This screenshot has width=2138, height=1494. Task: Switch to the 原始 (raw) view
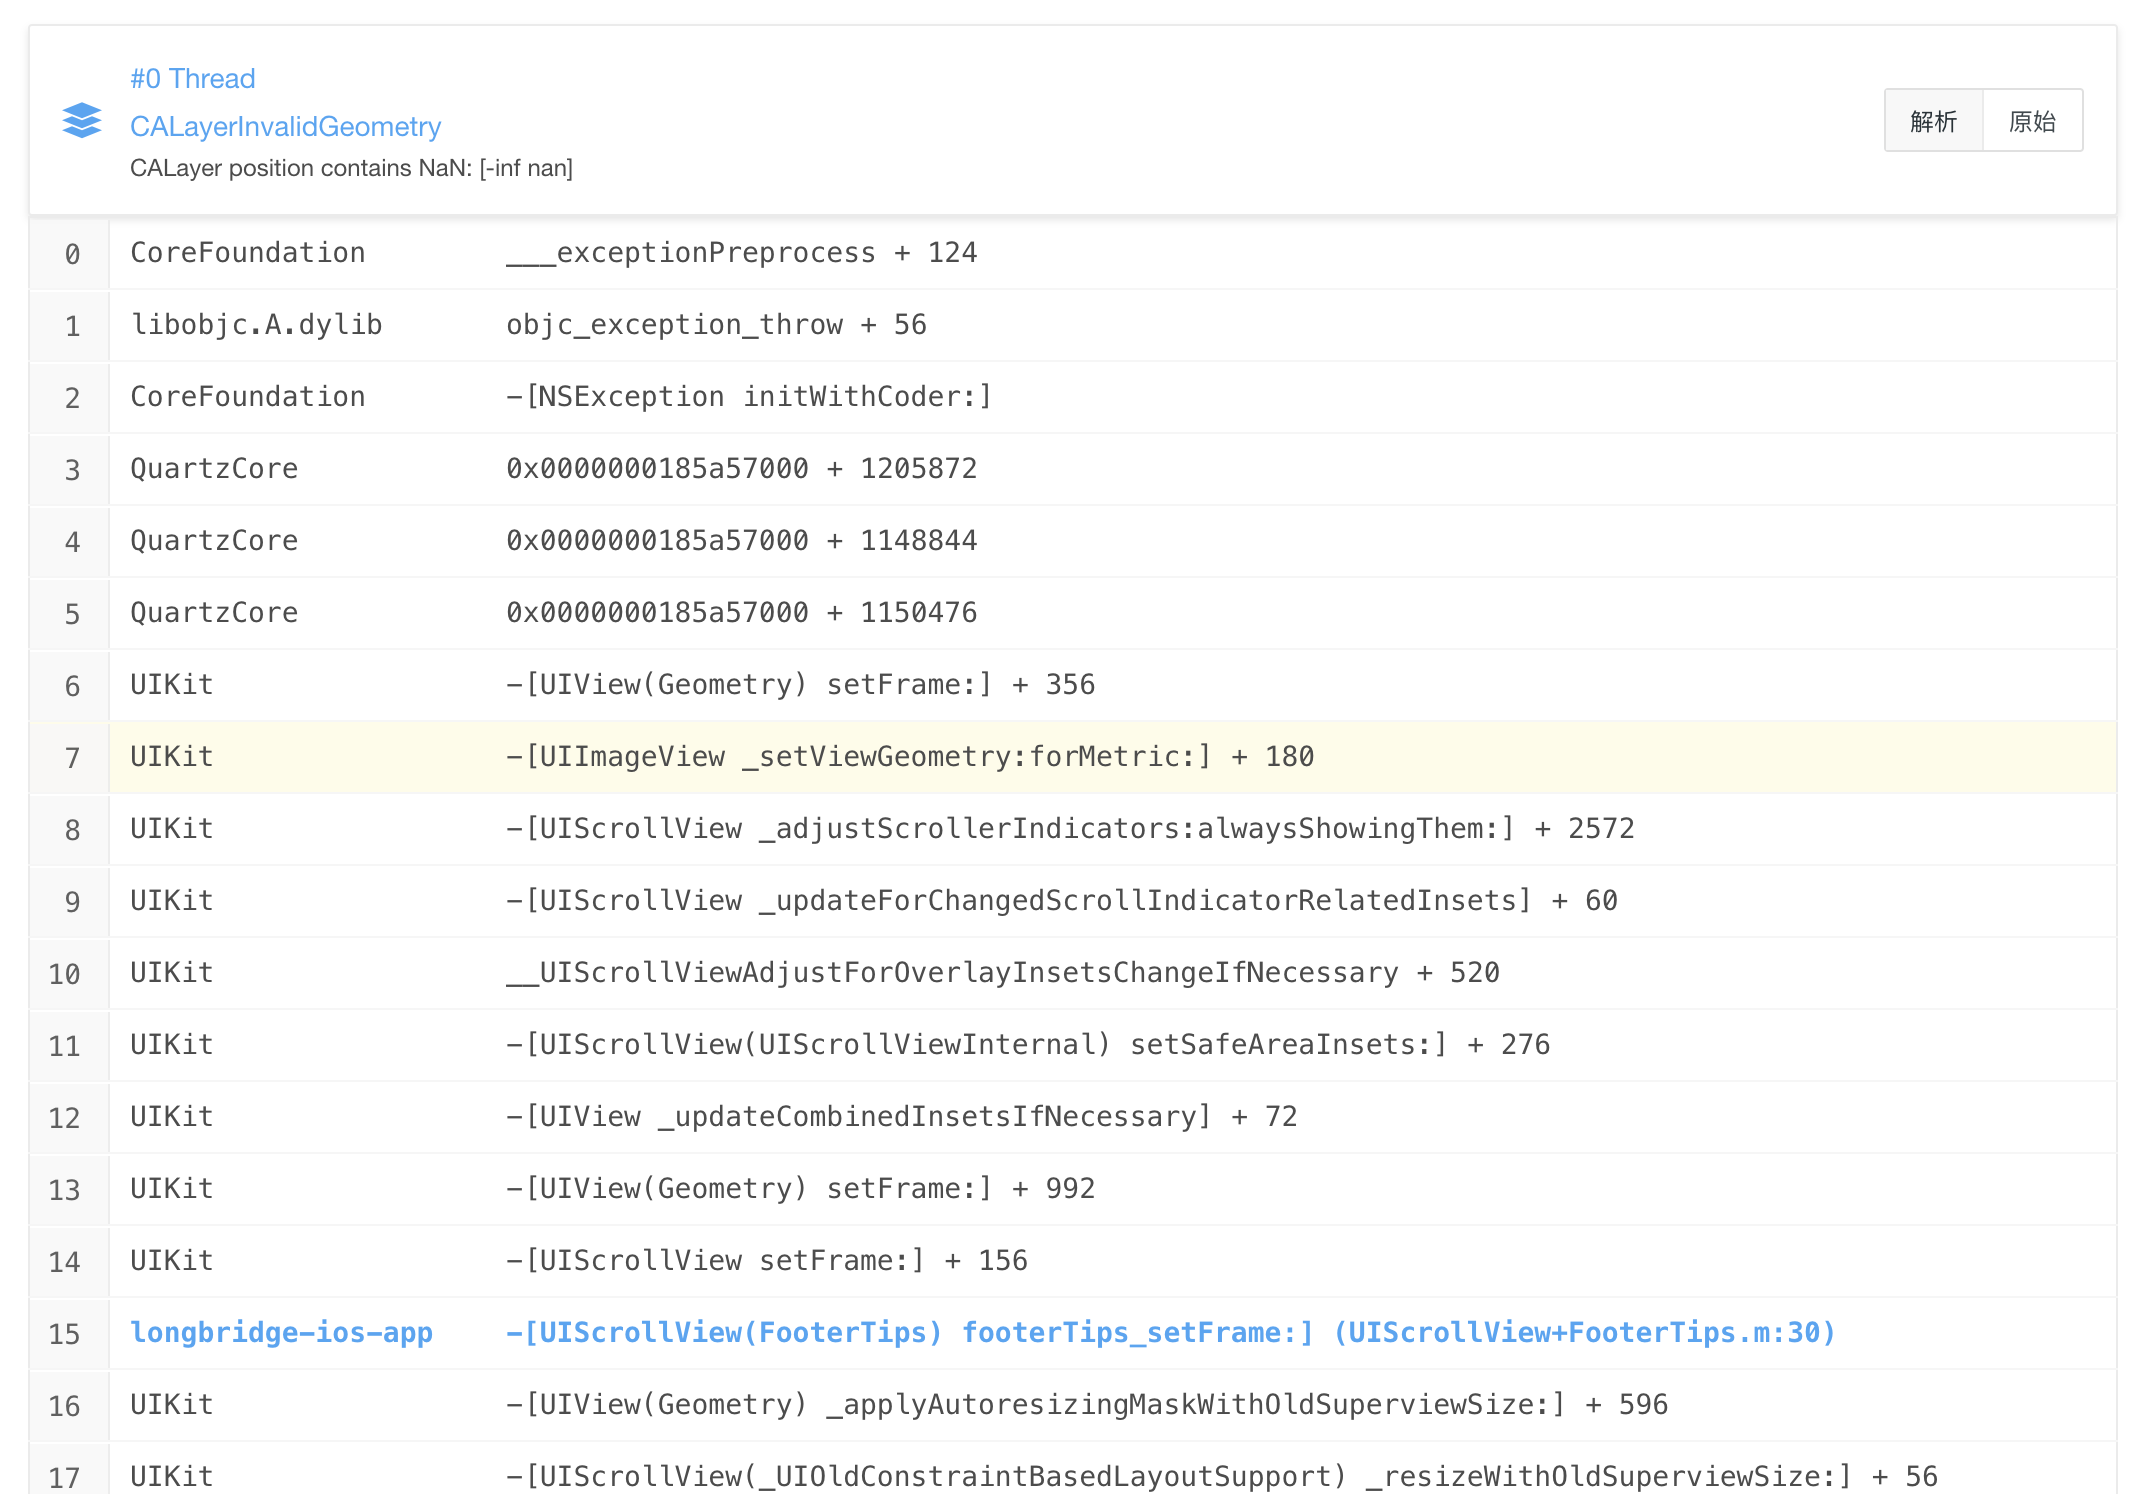tap(2030, 120)
